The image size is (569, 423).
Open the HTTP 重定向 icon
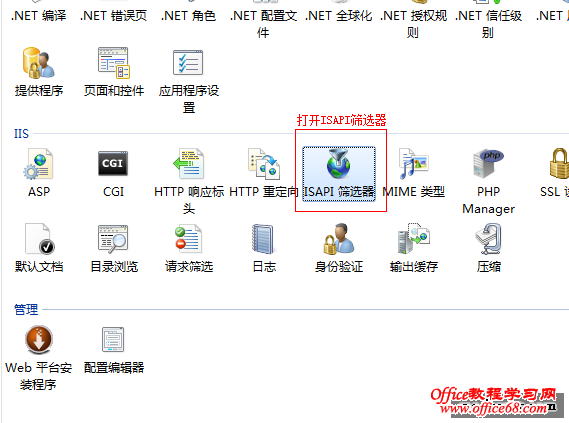(x=264, y=164)
